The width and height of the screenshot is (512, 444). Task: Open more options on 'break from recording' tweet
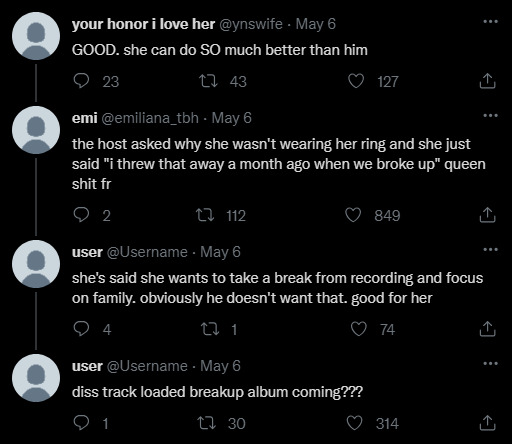coord(490,250)
